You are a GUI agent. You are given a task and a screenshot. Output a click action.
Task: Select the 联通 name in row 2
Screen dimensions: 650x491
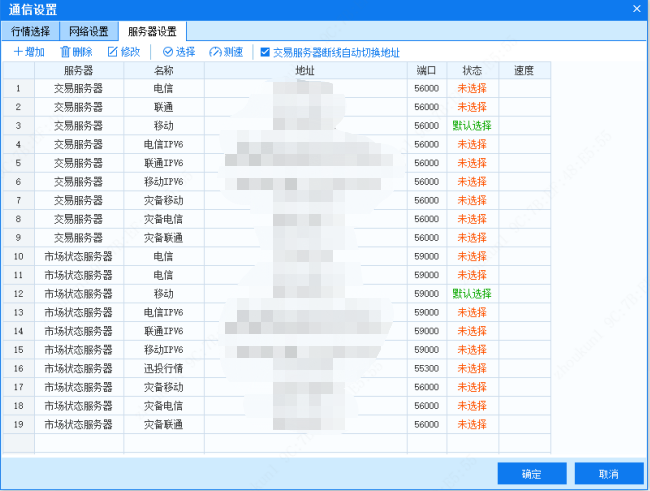[164, 107]
